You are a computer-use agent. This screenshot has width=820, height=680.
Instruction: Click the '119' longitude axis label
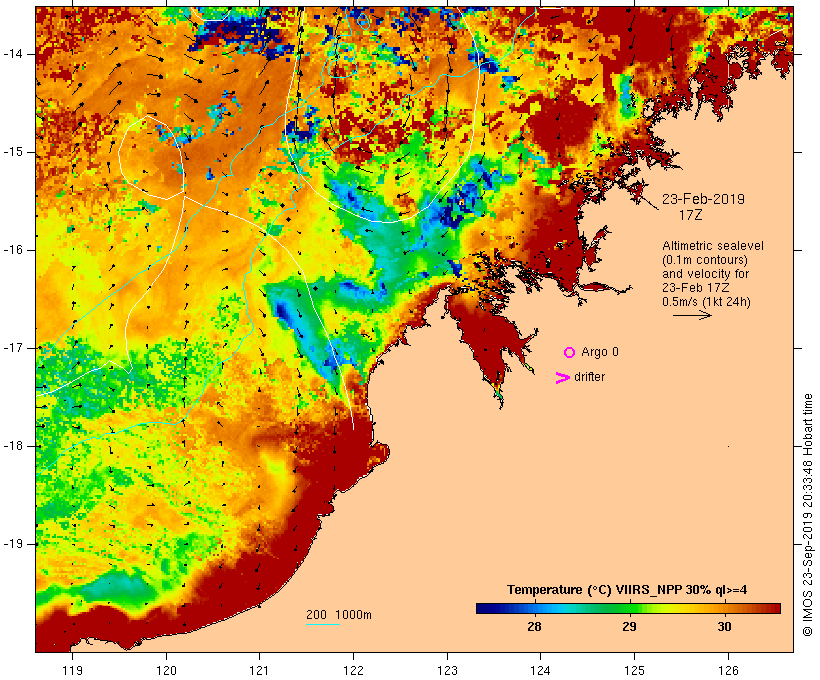click(72, 671)
